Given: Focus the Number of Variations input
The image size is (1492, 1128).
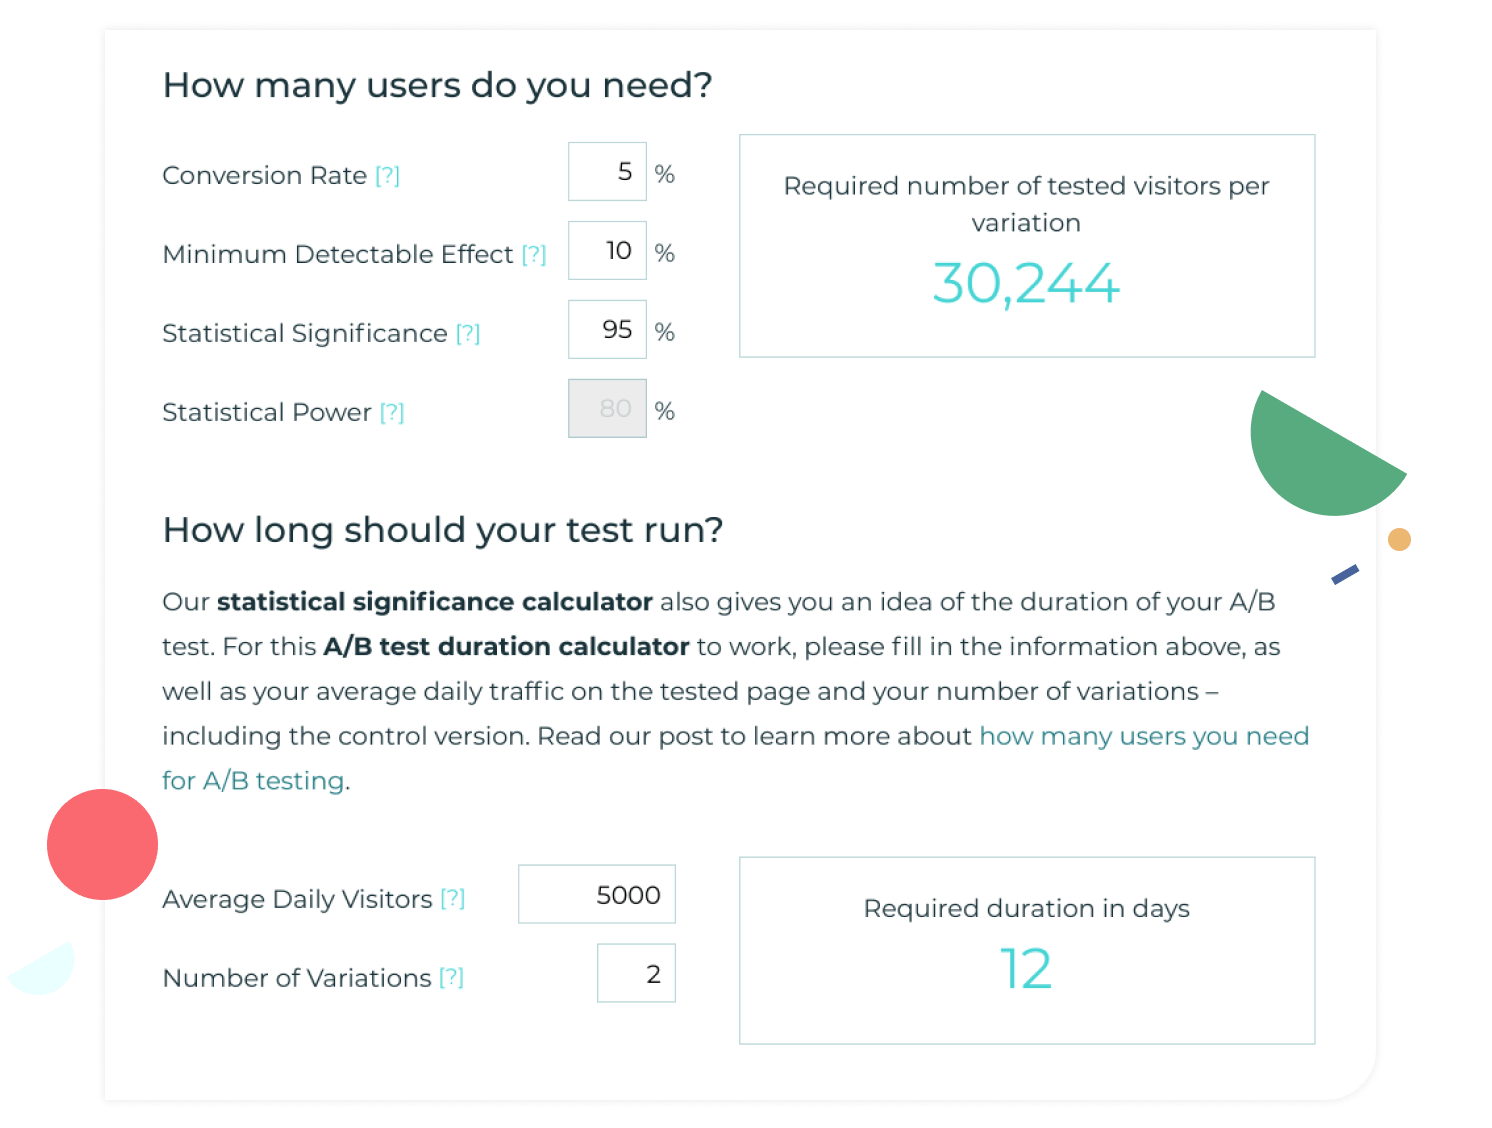Looking at the screenshot, I should 636,973.
